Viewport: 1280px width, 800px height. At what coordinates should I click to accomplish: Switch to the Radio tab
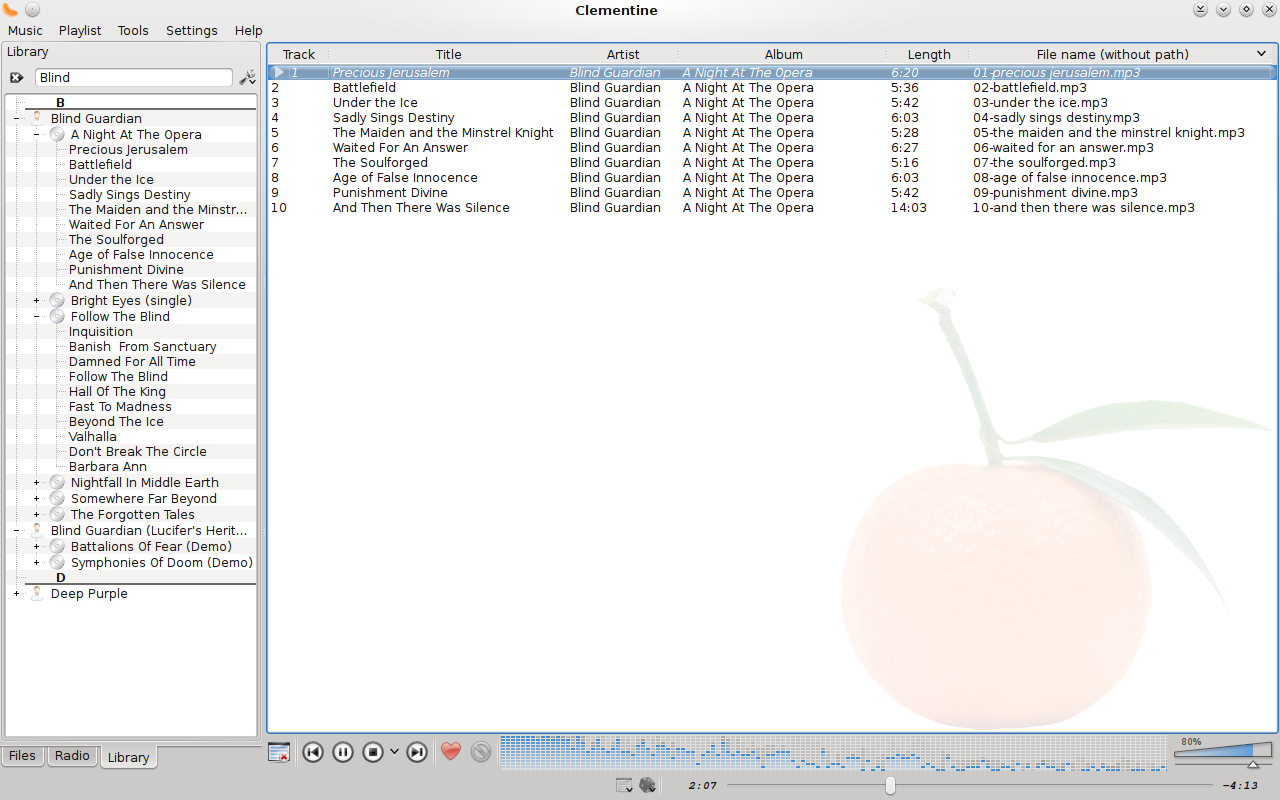point(72,756)
